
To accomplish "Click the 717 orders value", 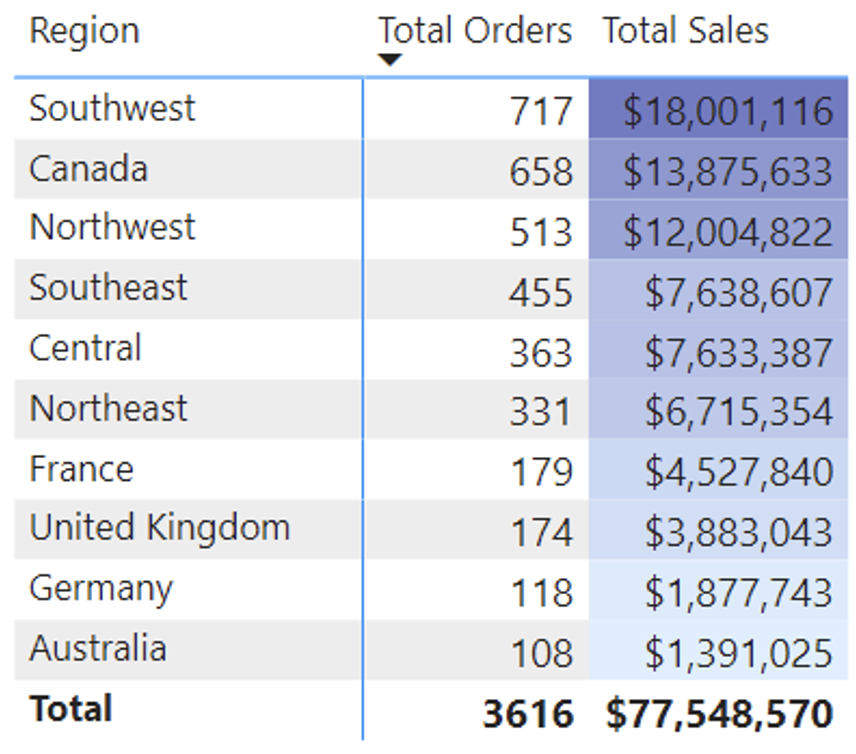I will coord(541,111).
